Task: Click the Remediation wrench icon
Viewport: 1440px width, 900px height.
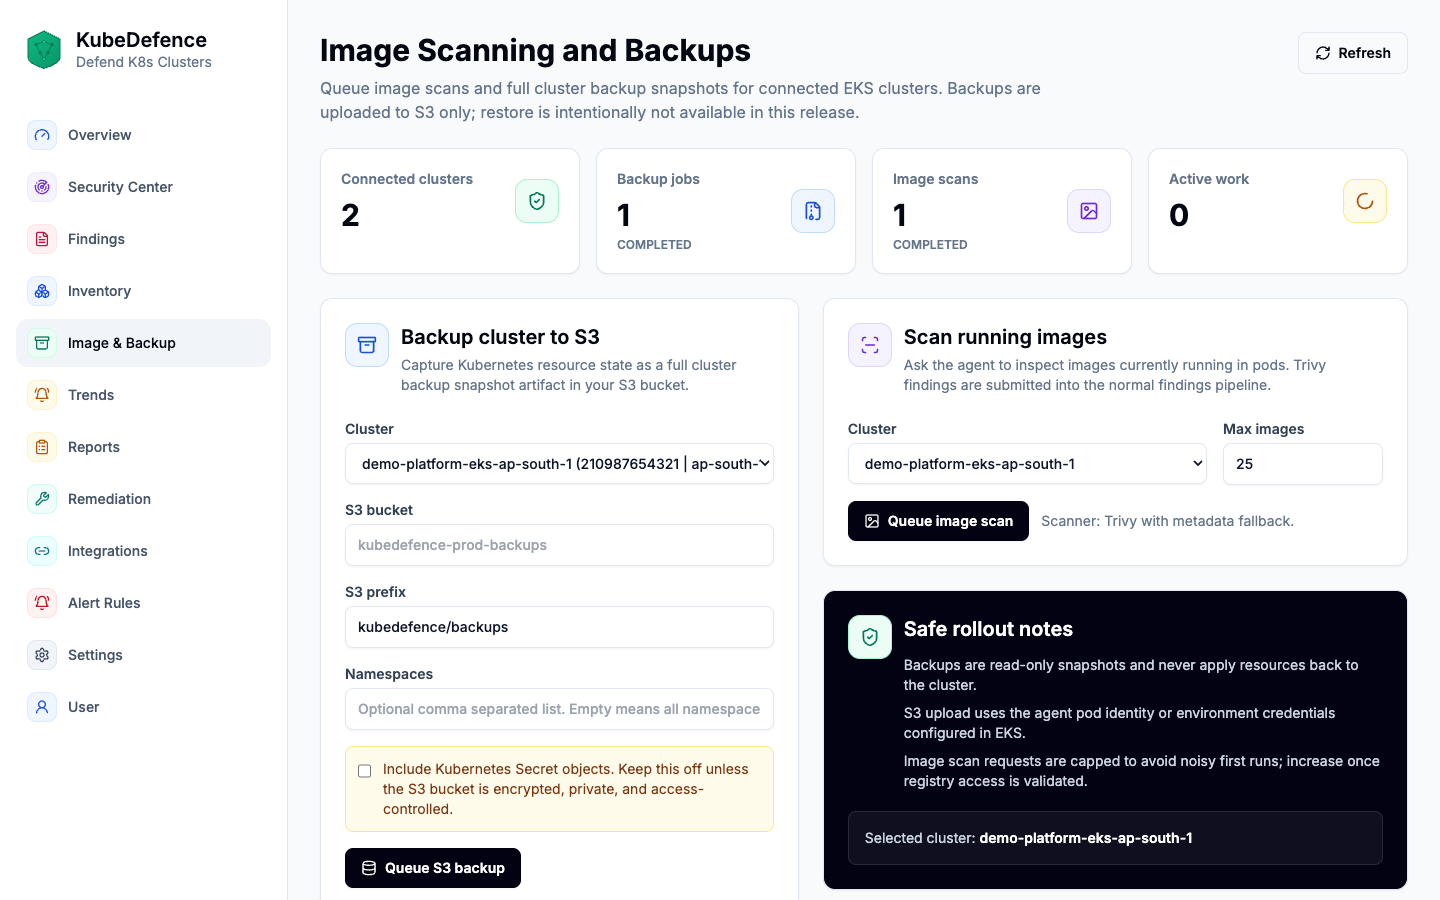Action: (x=42, y=499)
